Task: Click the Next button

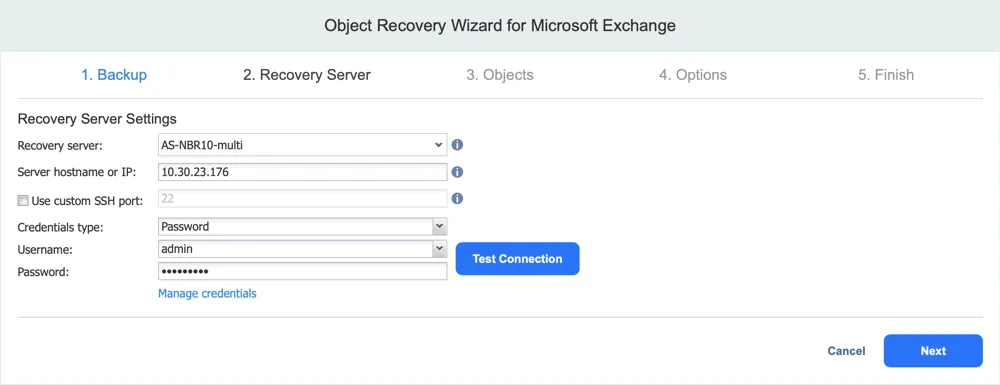Action: tap(933, 351)
